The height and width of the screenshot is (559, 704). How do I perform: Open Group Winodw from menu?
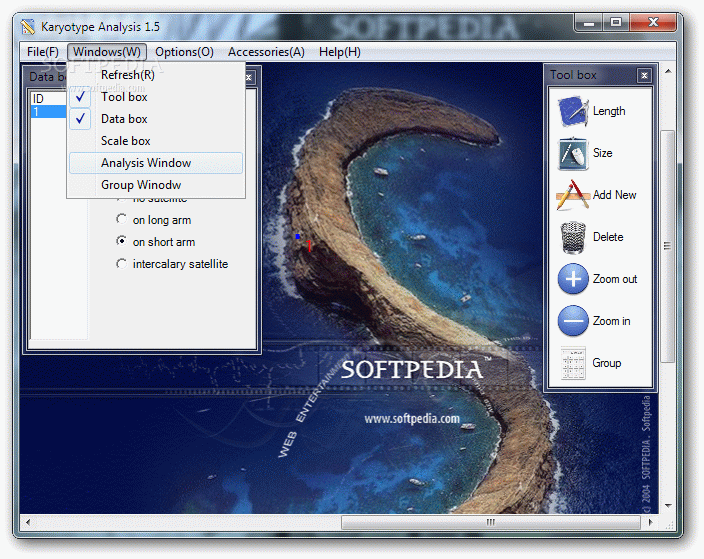coord(156,185)
